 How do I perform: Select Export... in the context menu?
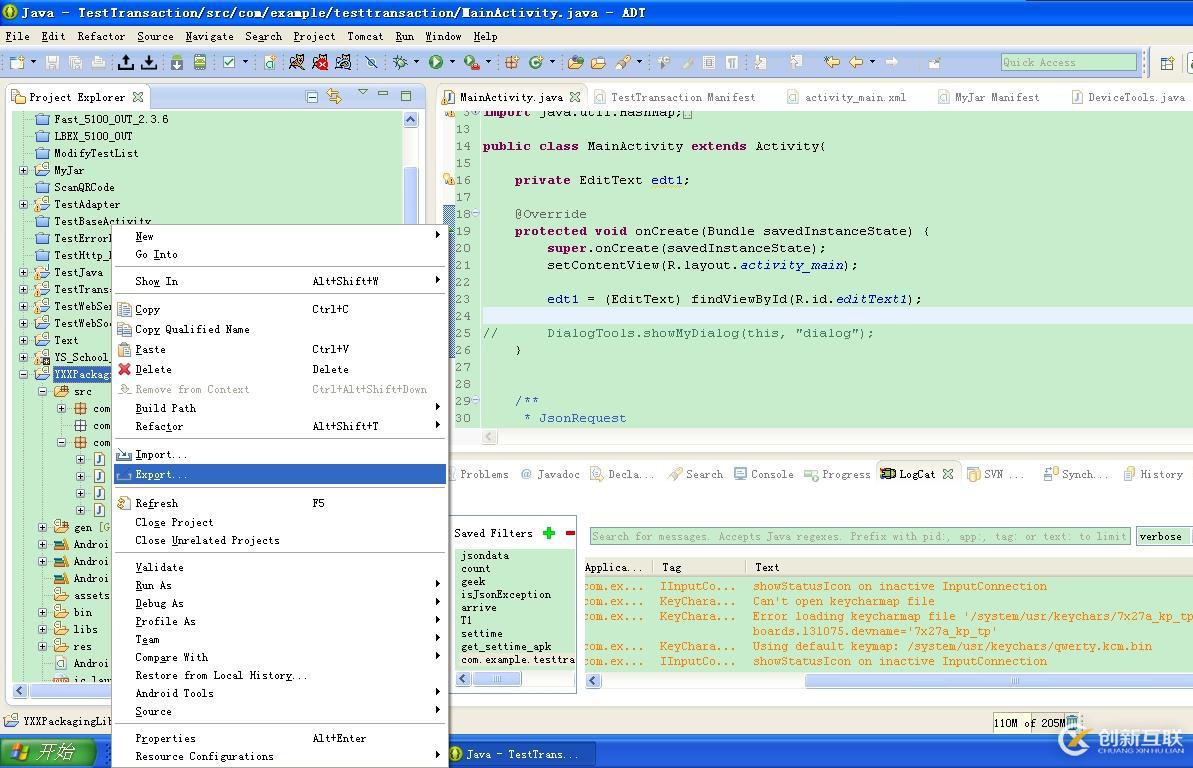161,475
